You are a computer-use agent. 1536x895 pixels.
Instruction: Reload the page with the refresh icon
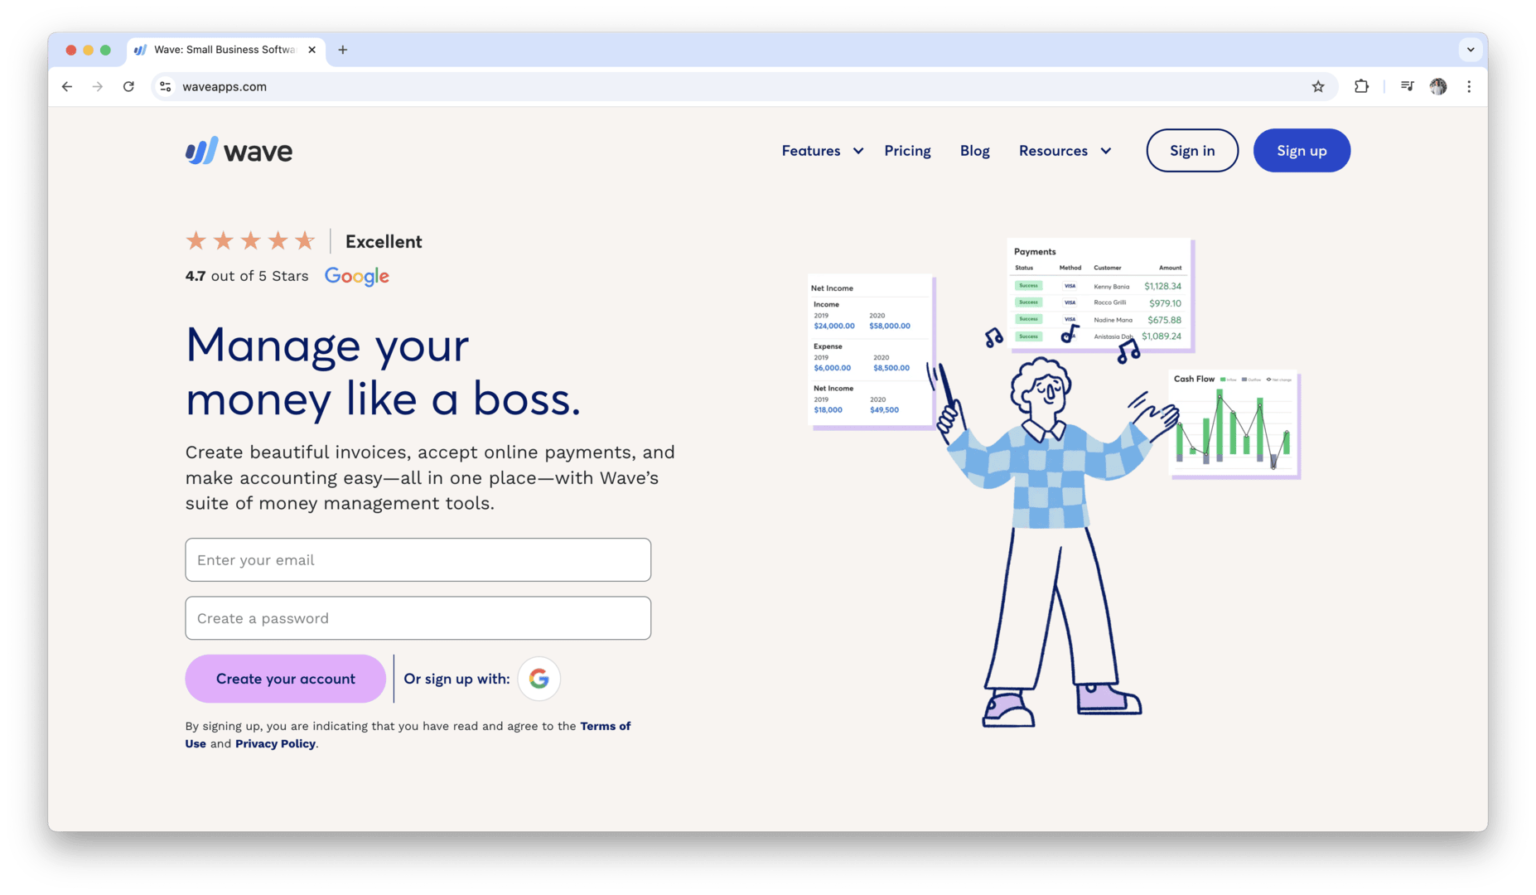pyautogui.click(x=128, y=86)
